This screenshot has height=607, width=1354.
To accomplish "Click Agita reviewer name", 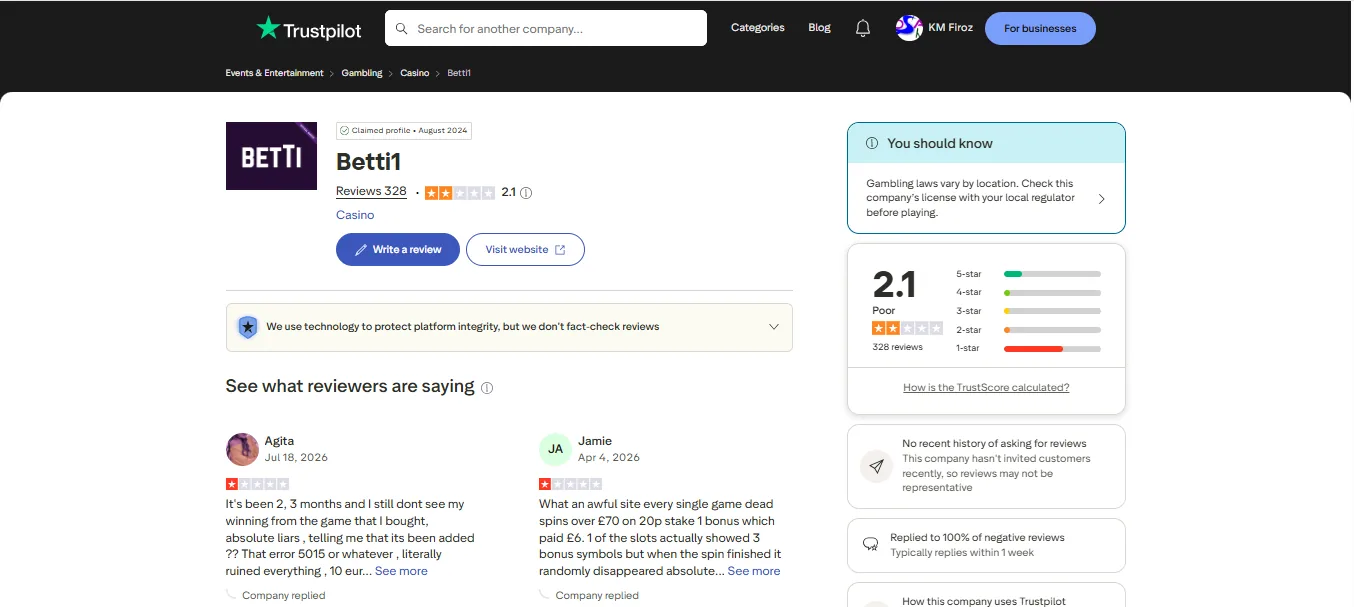I will tap(279, 441).
